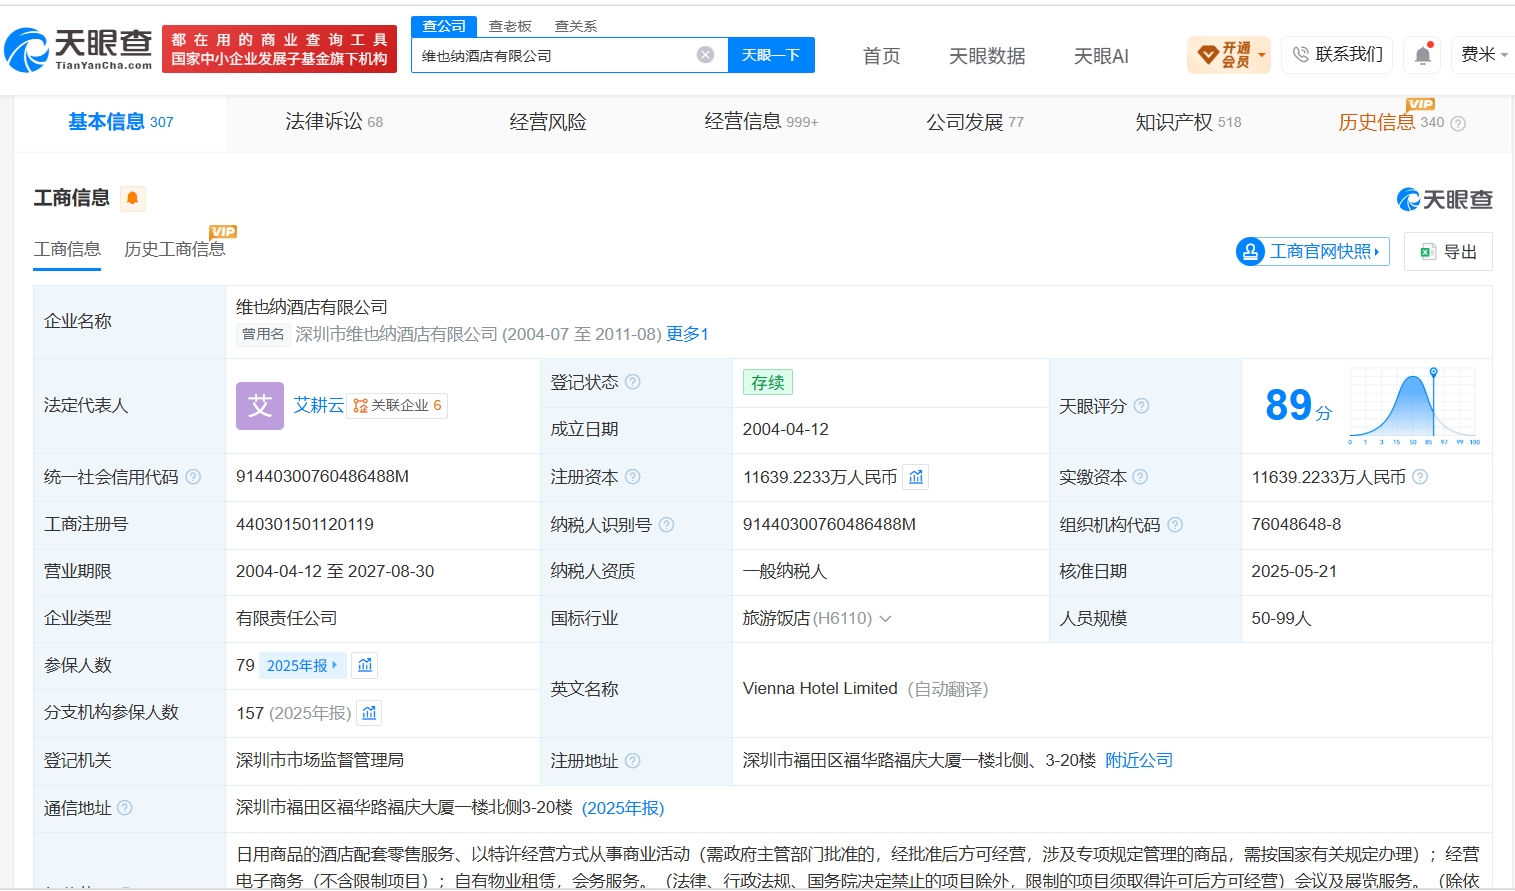Switch to the 基本信息 tab
The image size is (1515, 891).
point(121,122)
